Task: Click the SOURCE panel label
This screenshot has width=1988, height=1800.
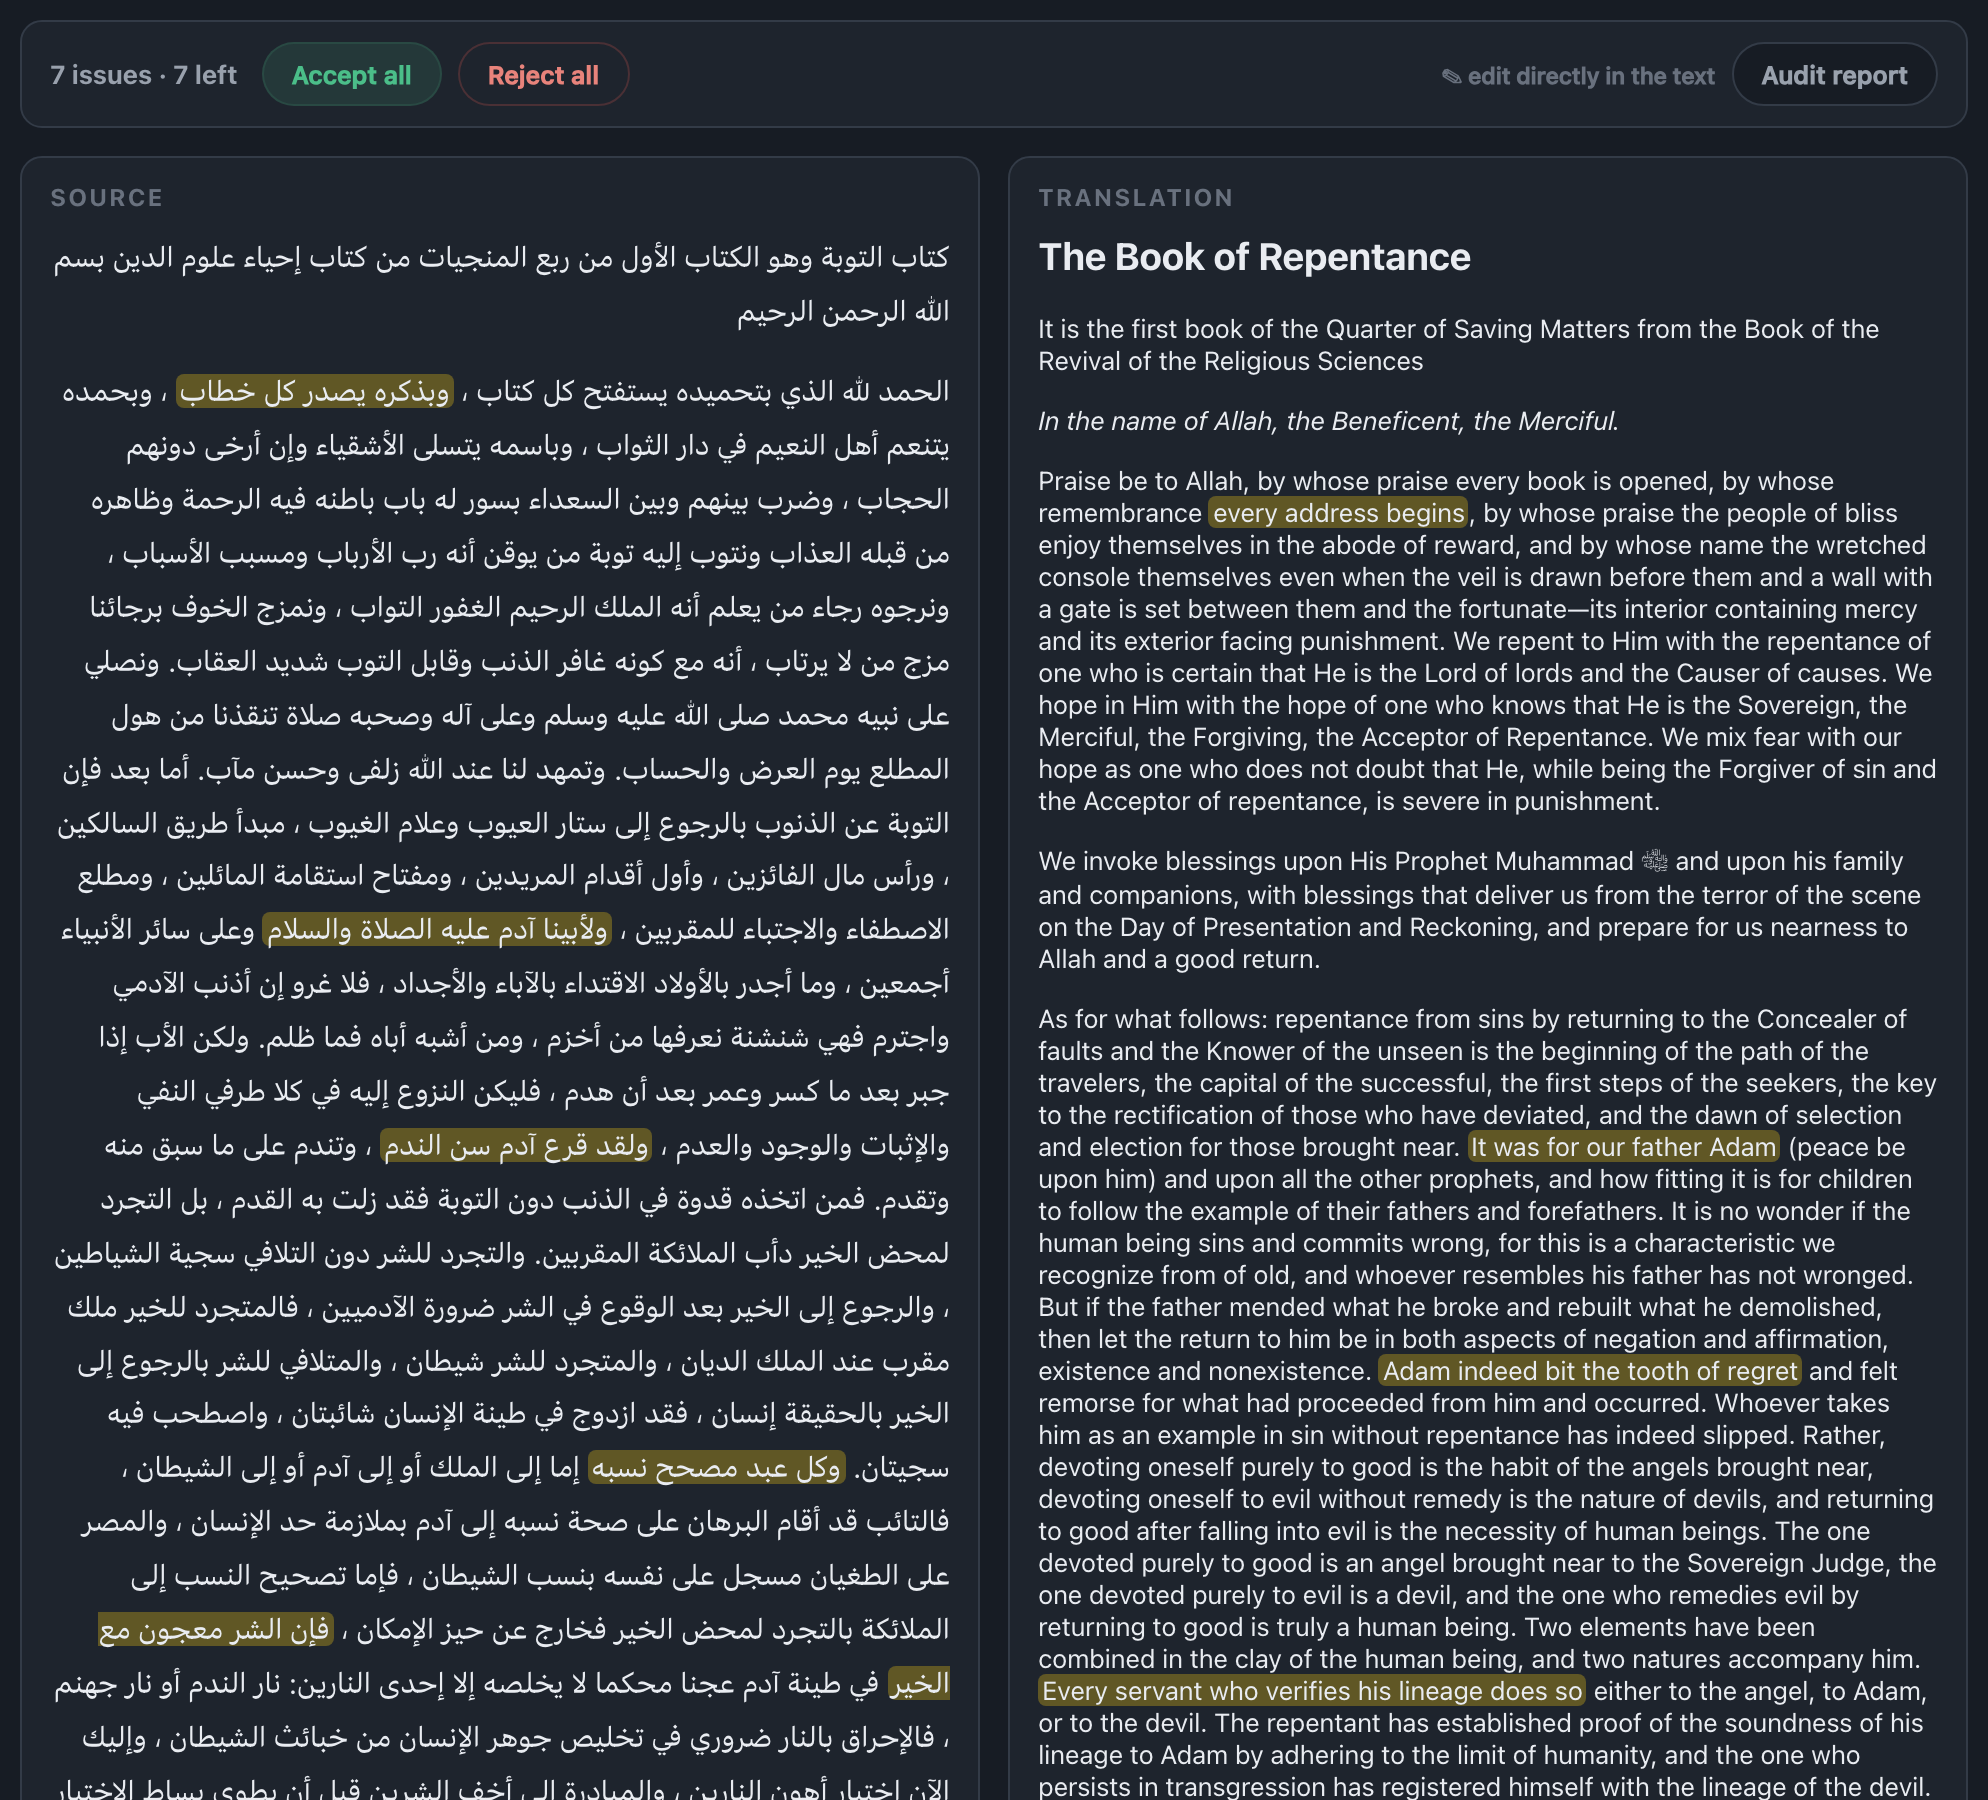Action: 107,198
